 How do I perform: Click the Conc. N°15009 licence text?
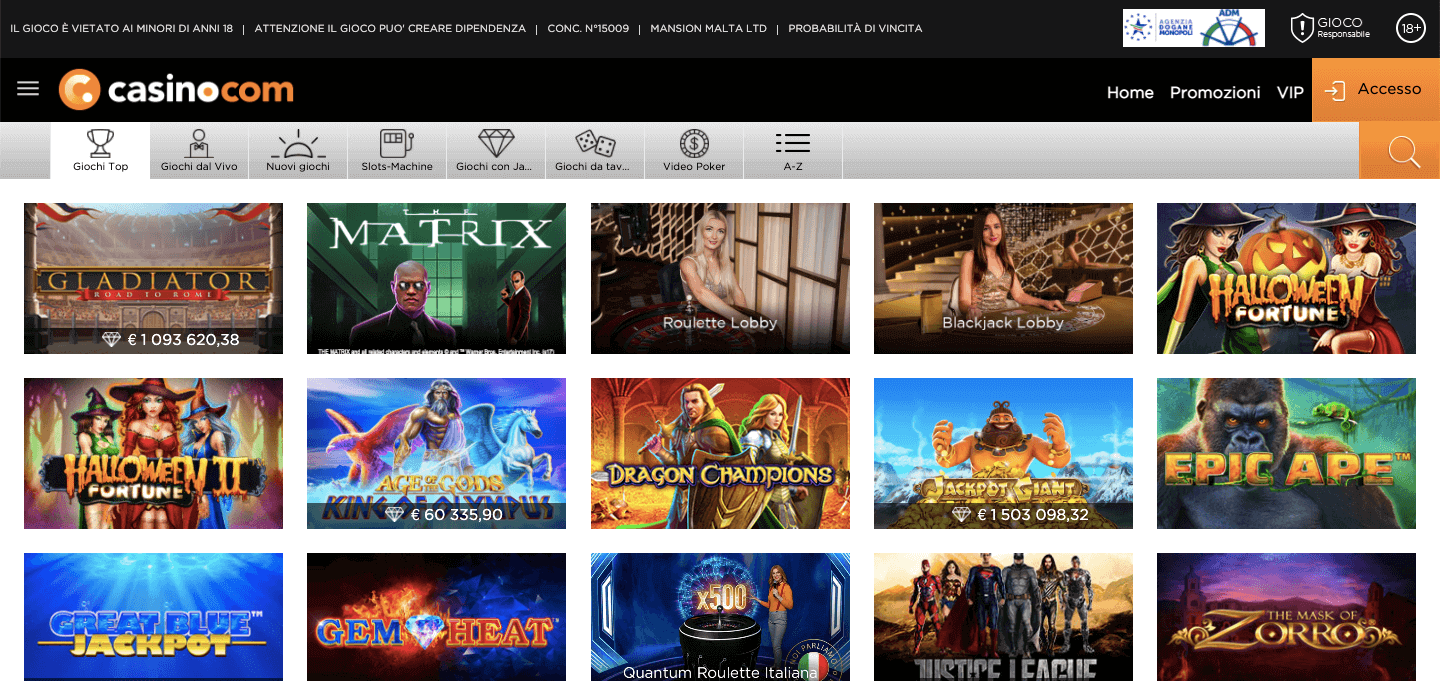588,28
